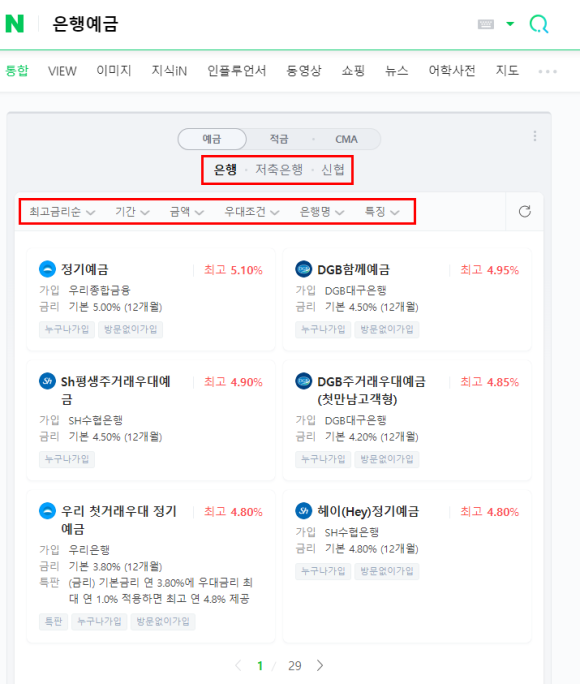Show more tabs via three dots
The image size is (580, 684).
(548, 72)
